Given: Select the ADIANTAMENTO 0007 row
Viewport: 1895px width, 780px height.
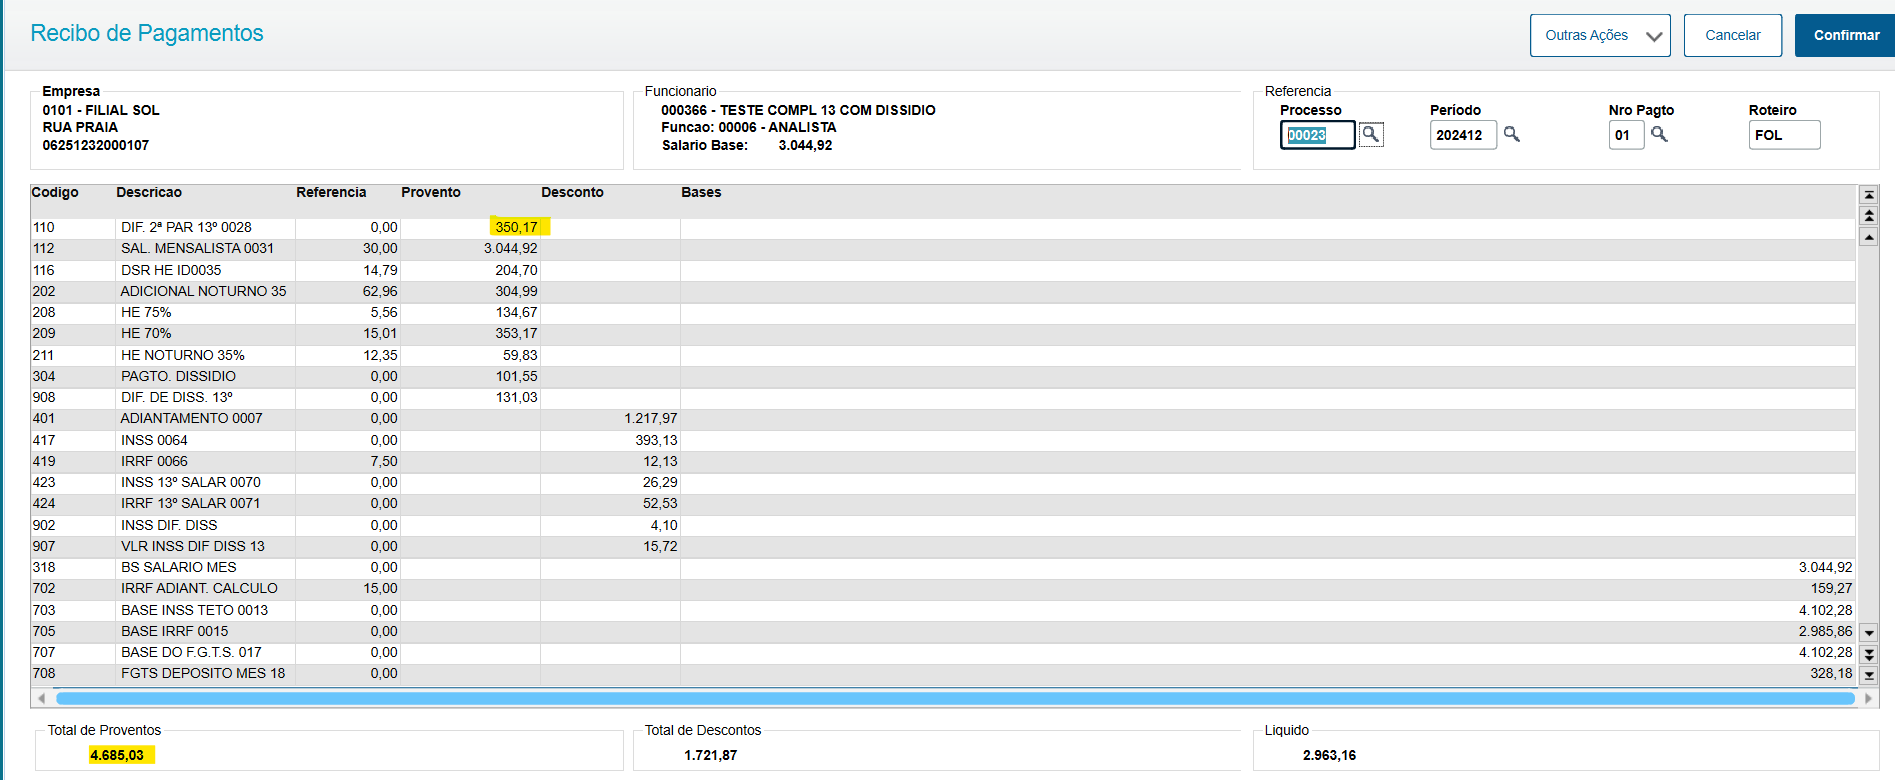Looking at the screenshot, I should point(942,418).
